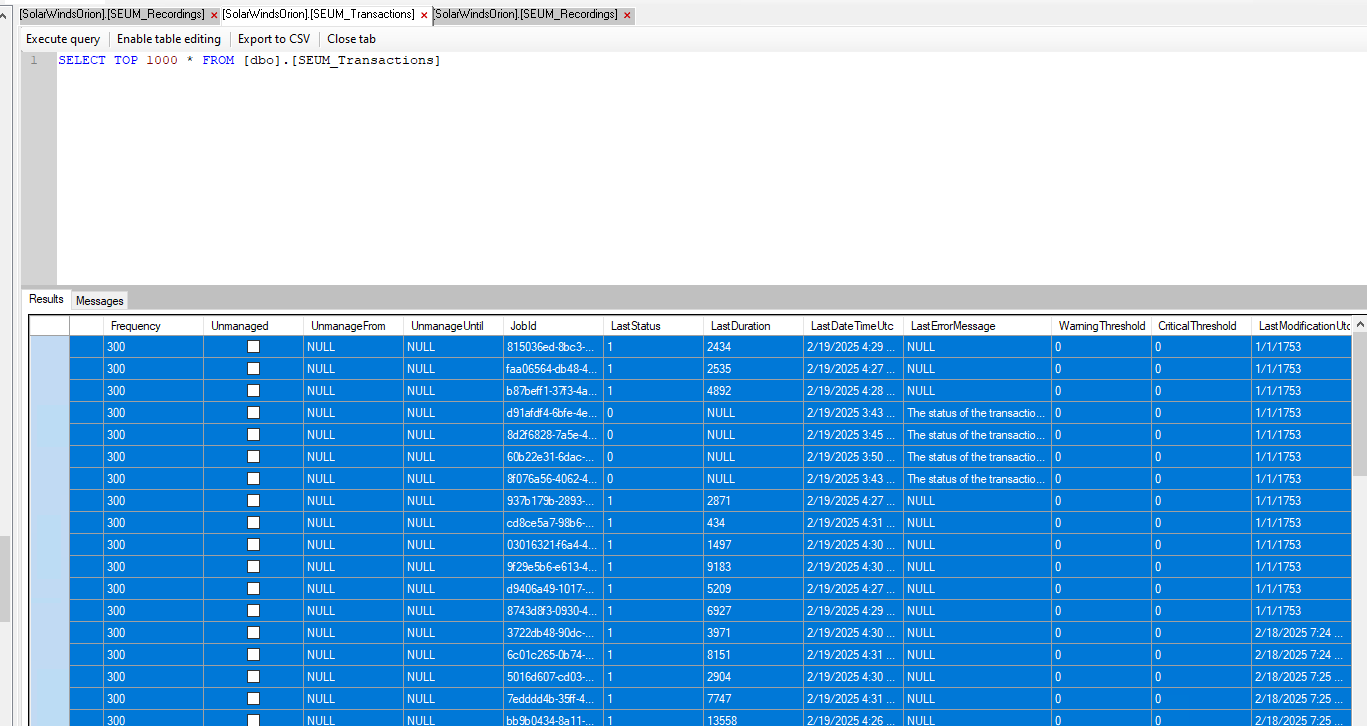Select JobId cell 5016d607-cd03
The width and height of the screenshot is (1367, 726).
(x=553, y=677)
